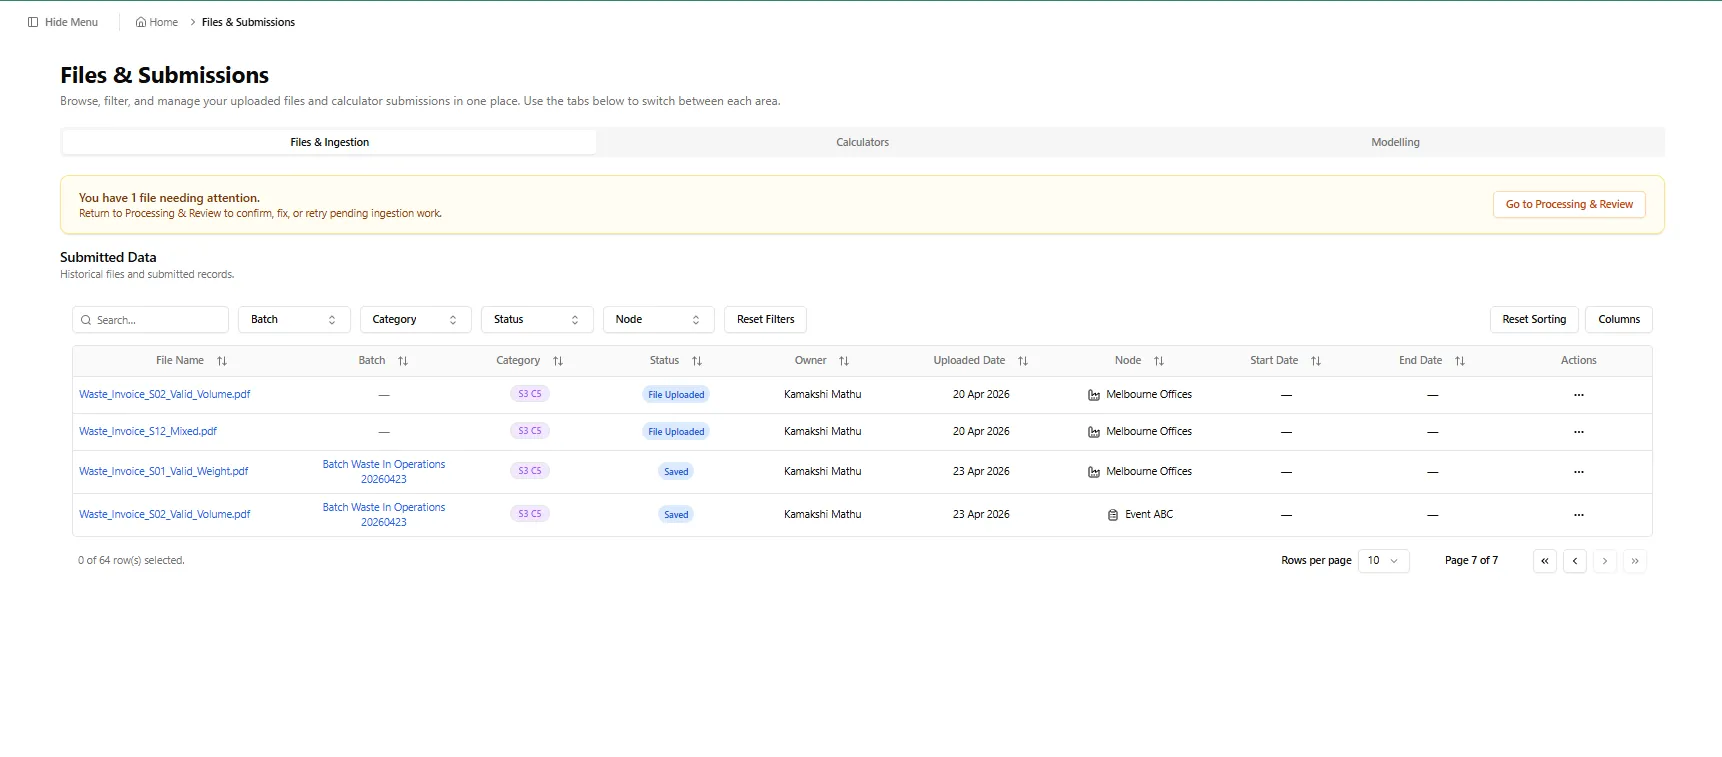The height and width of the screenshot is (757, 1722).
Task: Click 23 Apr 2026 date in Event ABC row
Action: [x=981, y=515]
